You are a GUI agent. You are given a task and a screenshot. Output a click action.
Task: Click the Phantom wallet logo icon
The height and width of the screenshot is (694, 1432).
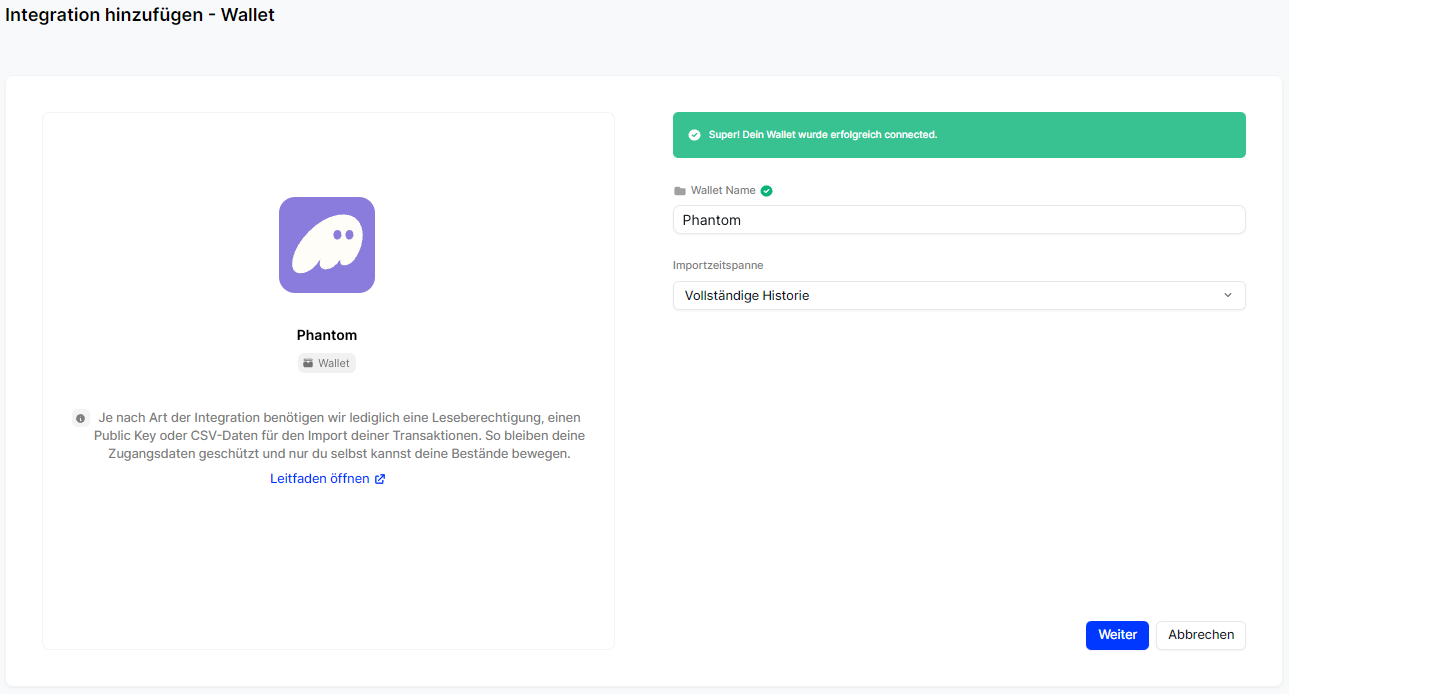pos(327,244)
